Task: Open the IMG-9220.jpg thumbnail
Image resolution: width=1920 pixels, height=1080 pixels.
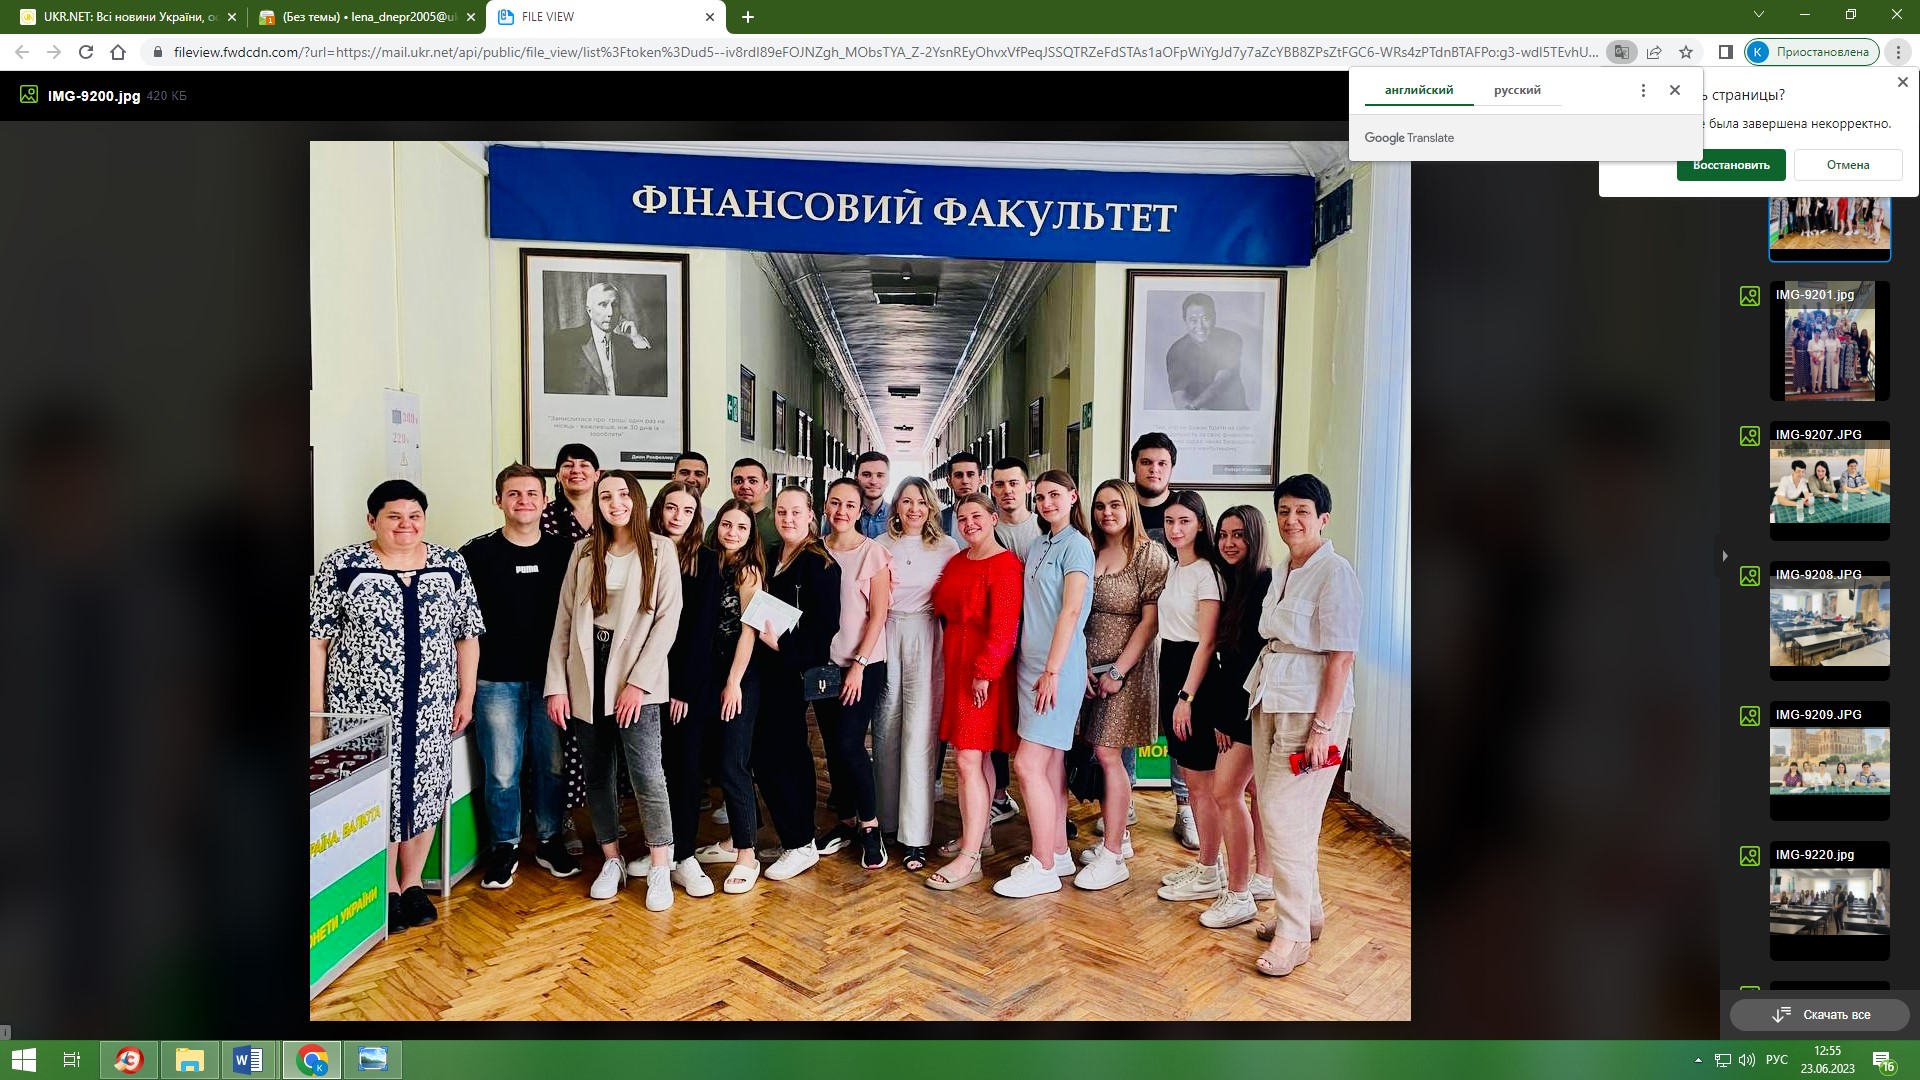Action: pyautogui.click(x=1830, y=901)
